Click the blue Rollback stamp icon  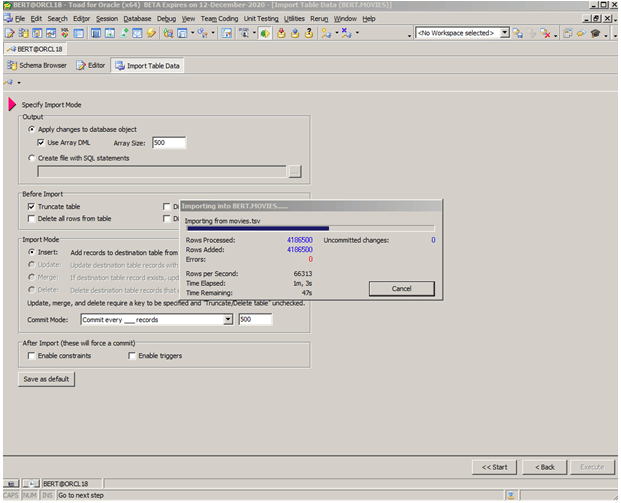[x=295, y=33]
